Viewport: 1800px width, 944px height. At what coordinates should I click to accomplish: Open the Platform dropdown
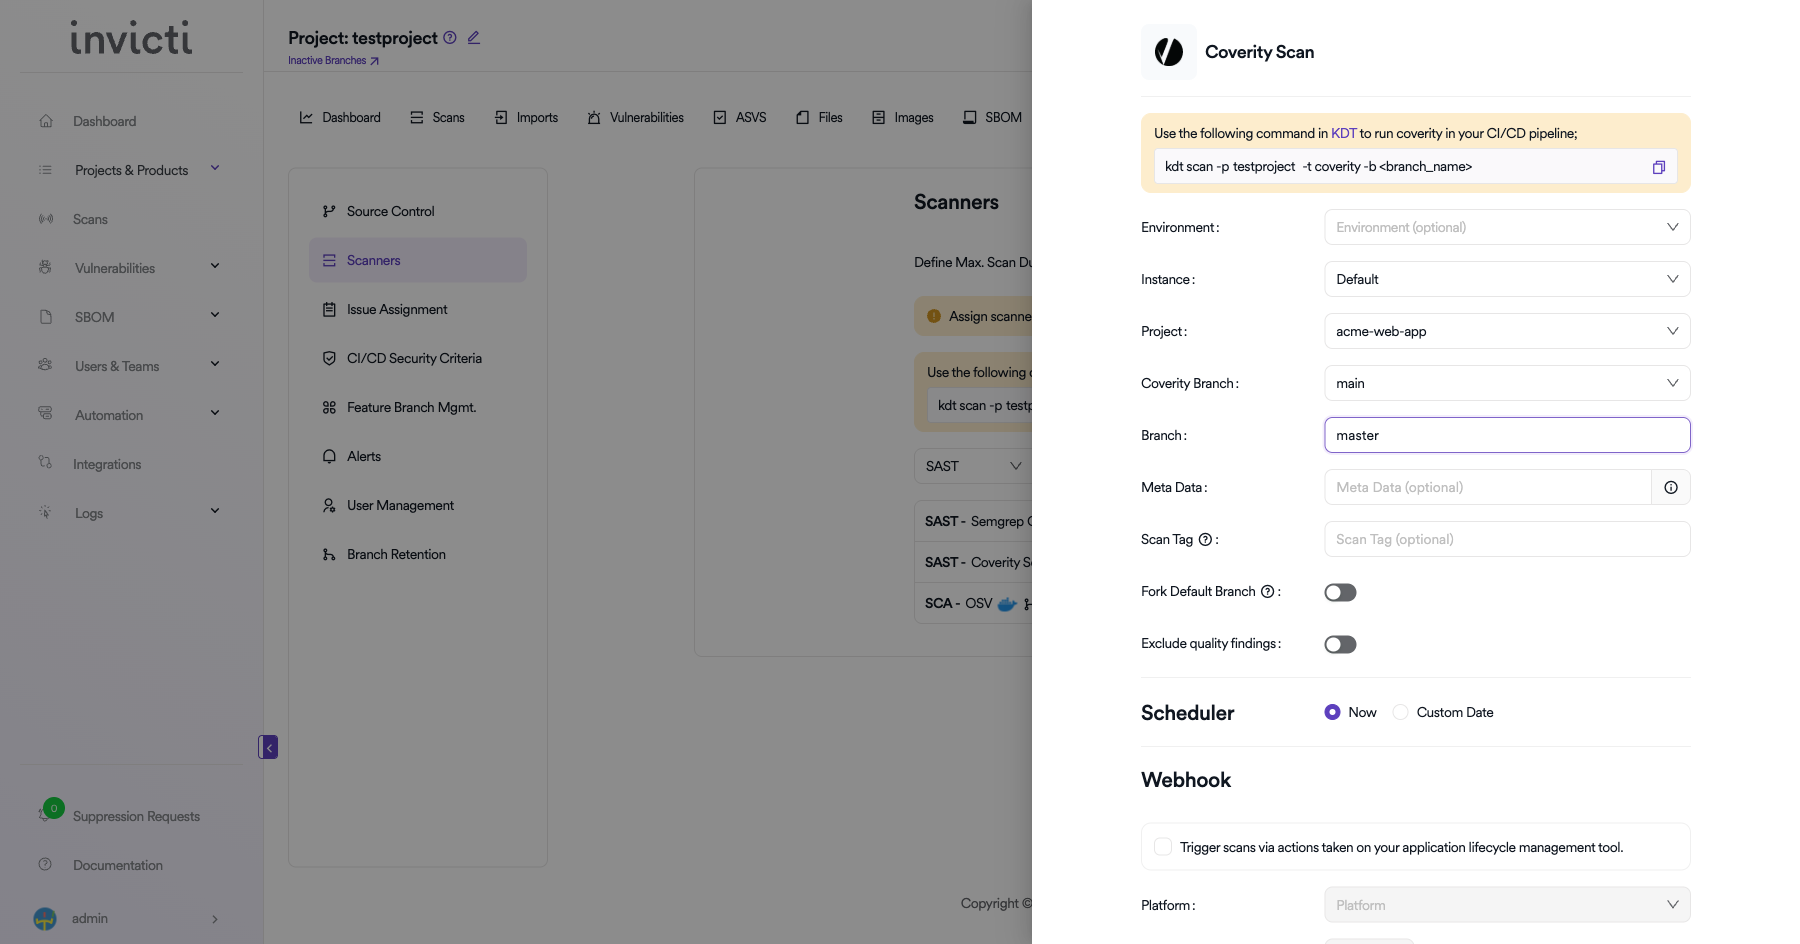coord(1507,905)
